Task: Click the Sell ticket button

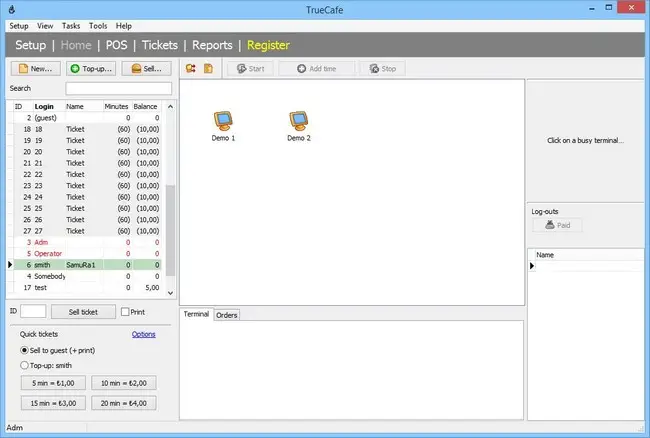Action: pos(83,312)
